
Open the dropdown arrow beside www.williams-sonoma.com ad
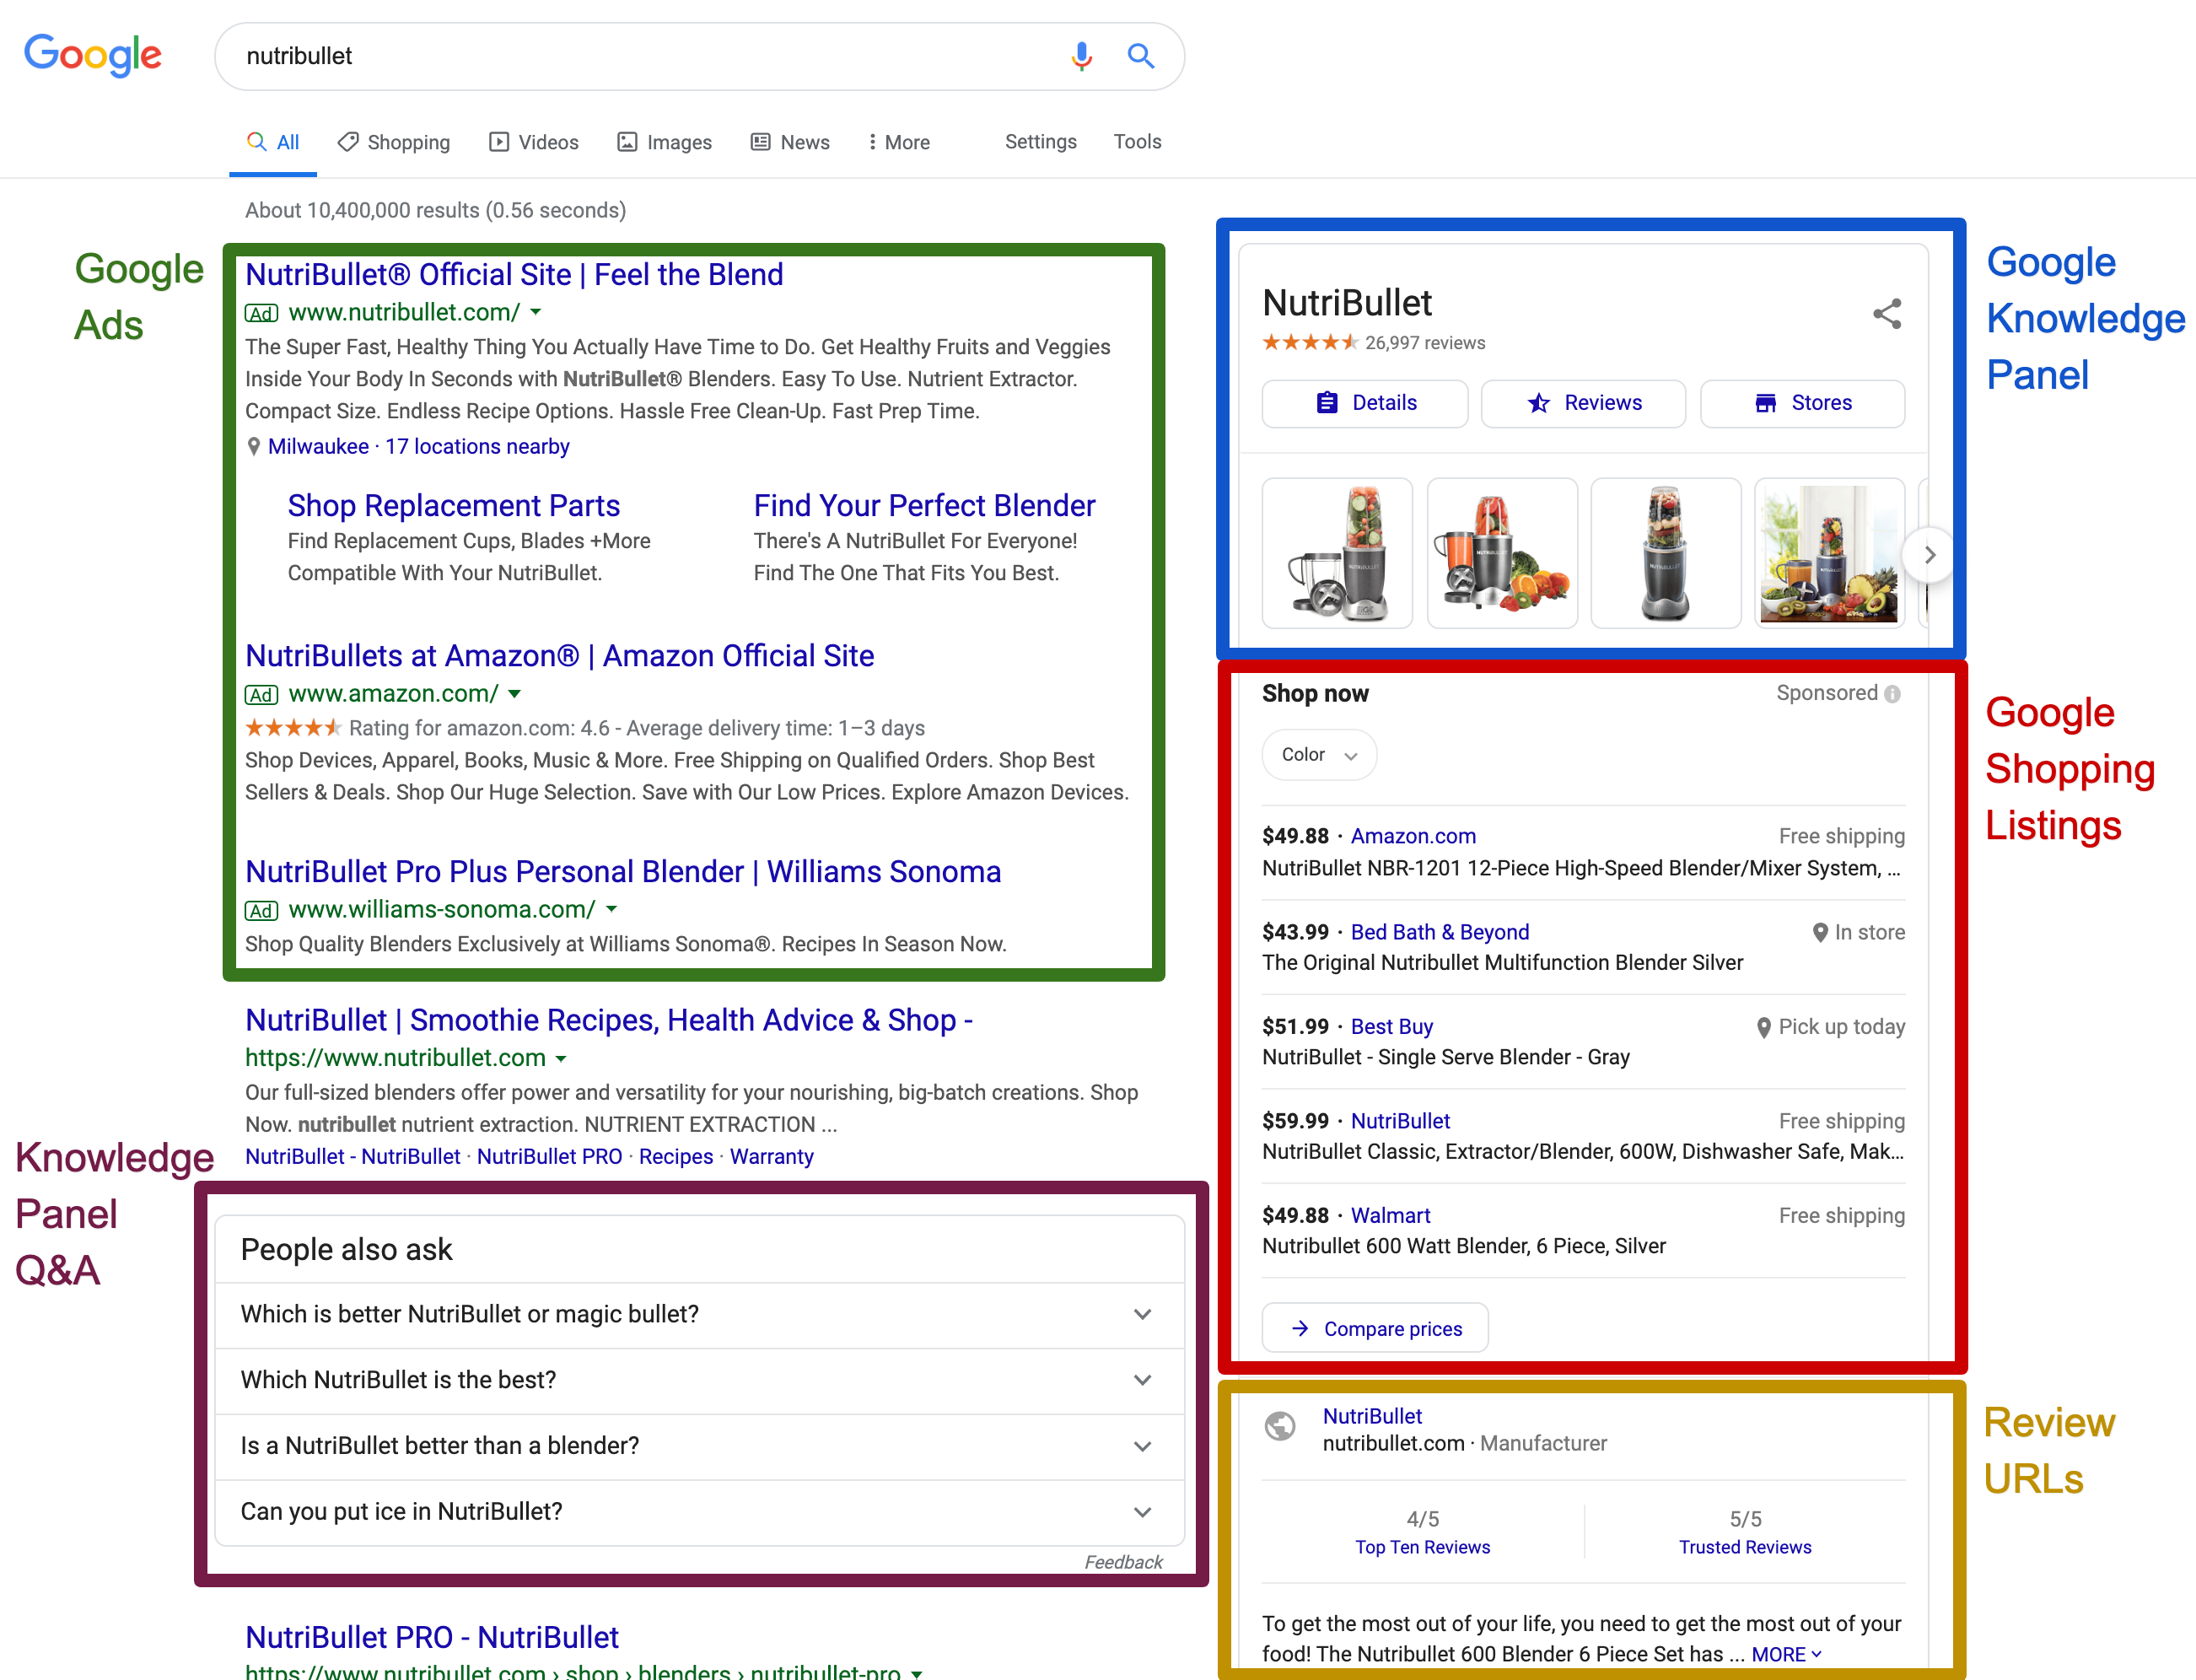pyautogui.click(x=612, y=909)
